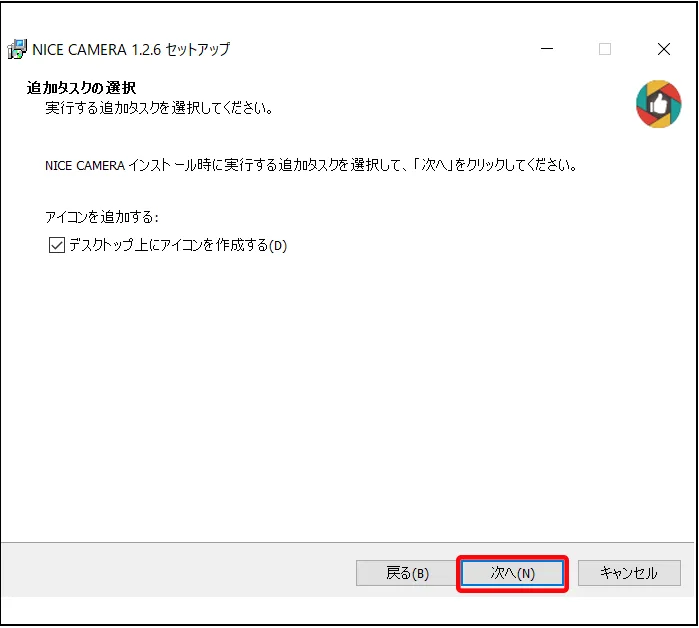Click the 追加タスクの選択 heading
The height and width of the screenshot is (628, 699).
tap(81, 88)
